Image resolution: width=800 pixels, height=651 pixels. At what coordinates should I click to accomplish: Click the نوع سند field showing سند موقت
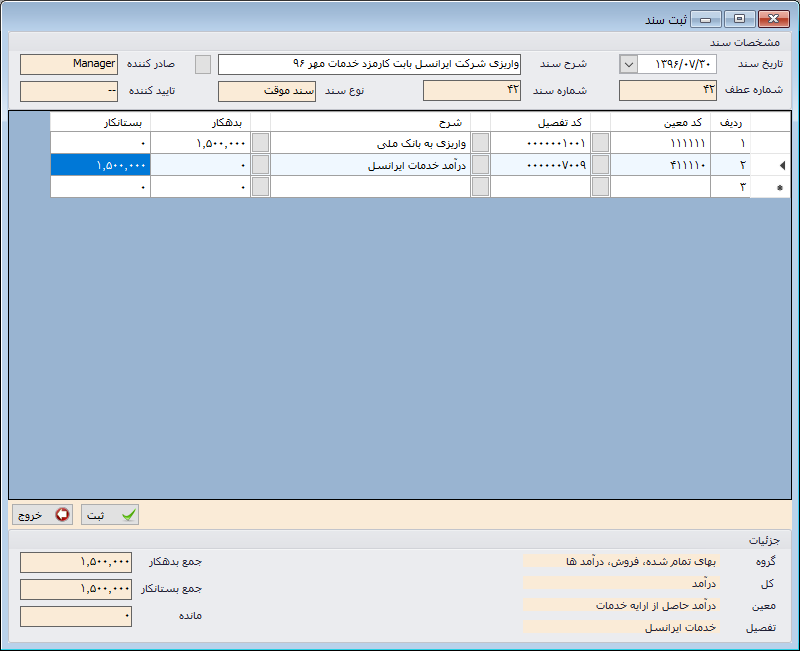click(x=267, y=91)
